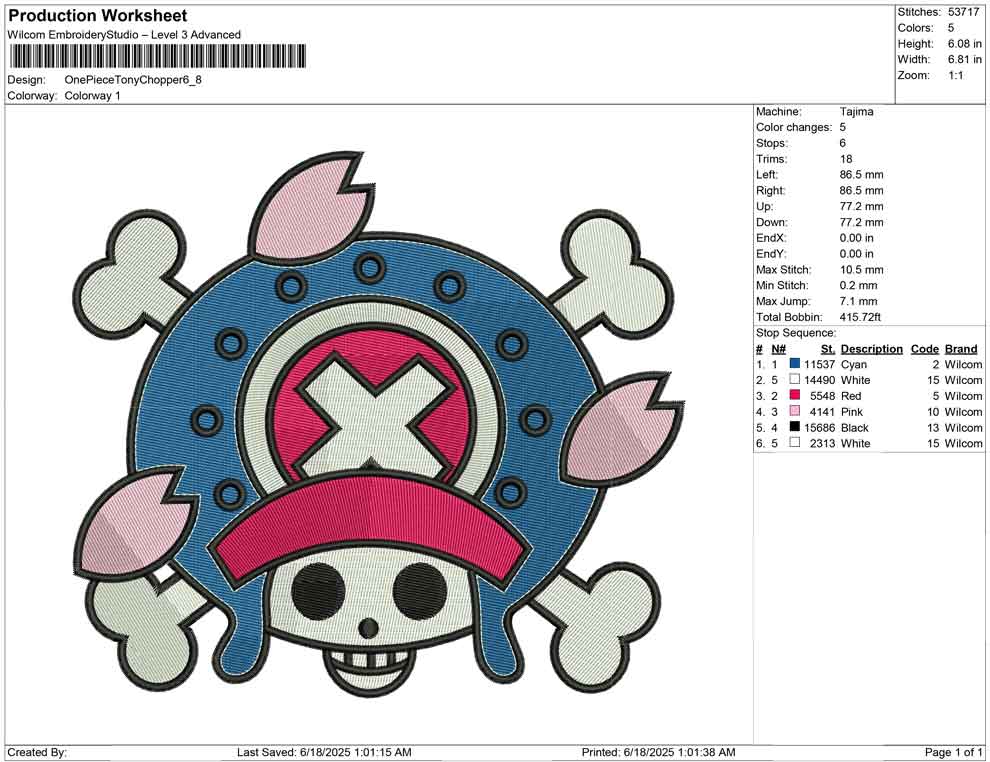Click the Width value '6.81 in'
Screen dimensions: 990x762
[x=964, y=59]
